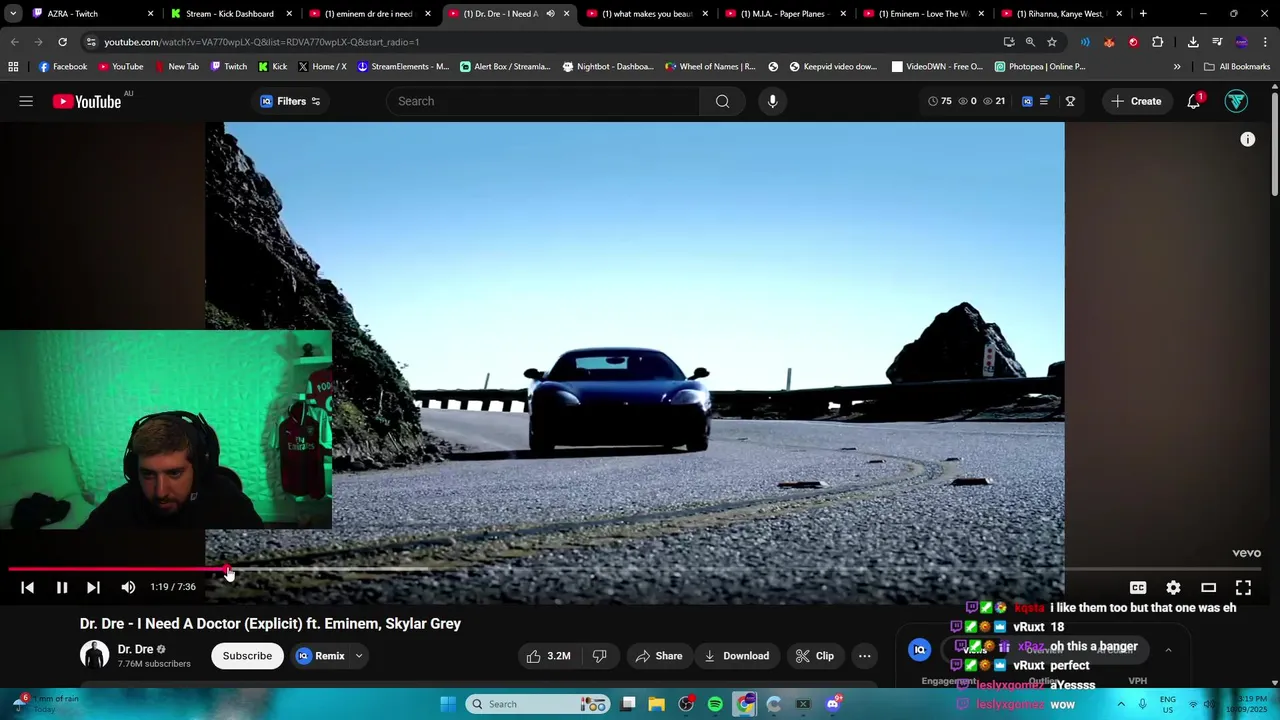Open the YouTube guide hamburger menu
Viewport: 1280px width, 720px height.
point(26,101)
